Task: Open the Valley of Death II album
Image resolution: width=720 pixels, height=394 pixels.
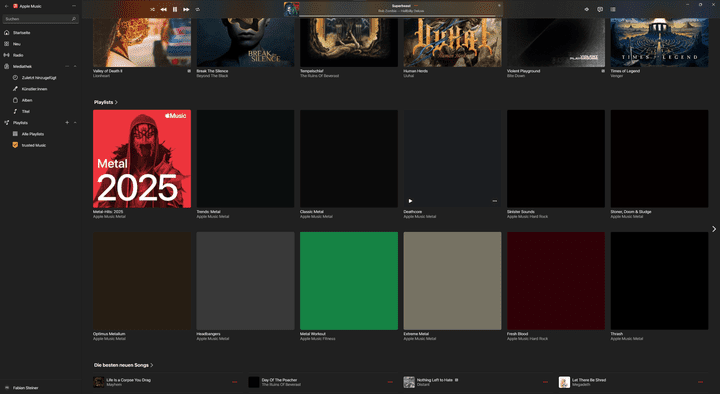Action: 142,42
